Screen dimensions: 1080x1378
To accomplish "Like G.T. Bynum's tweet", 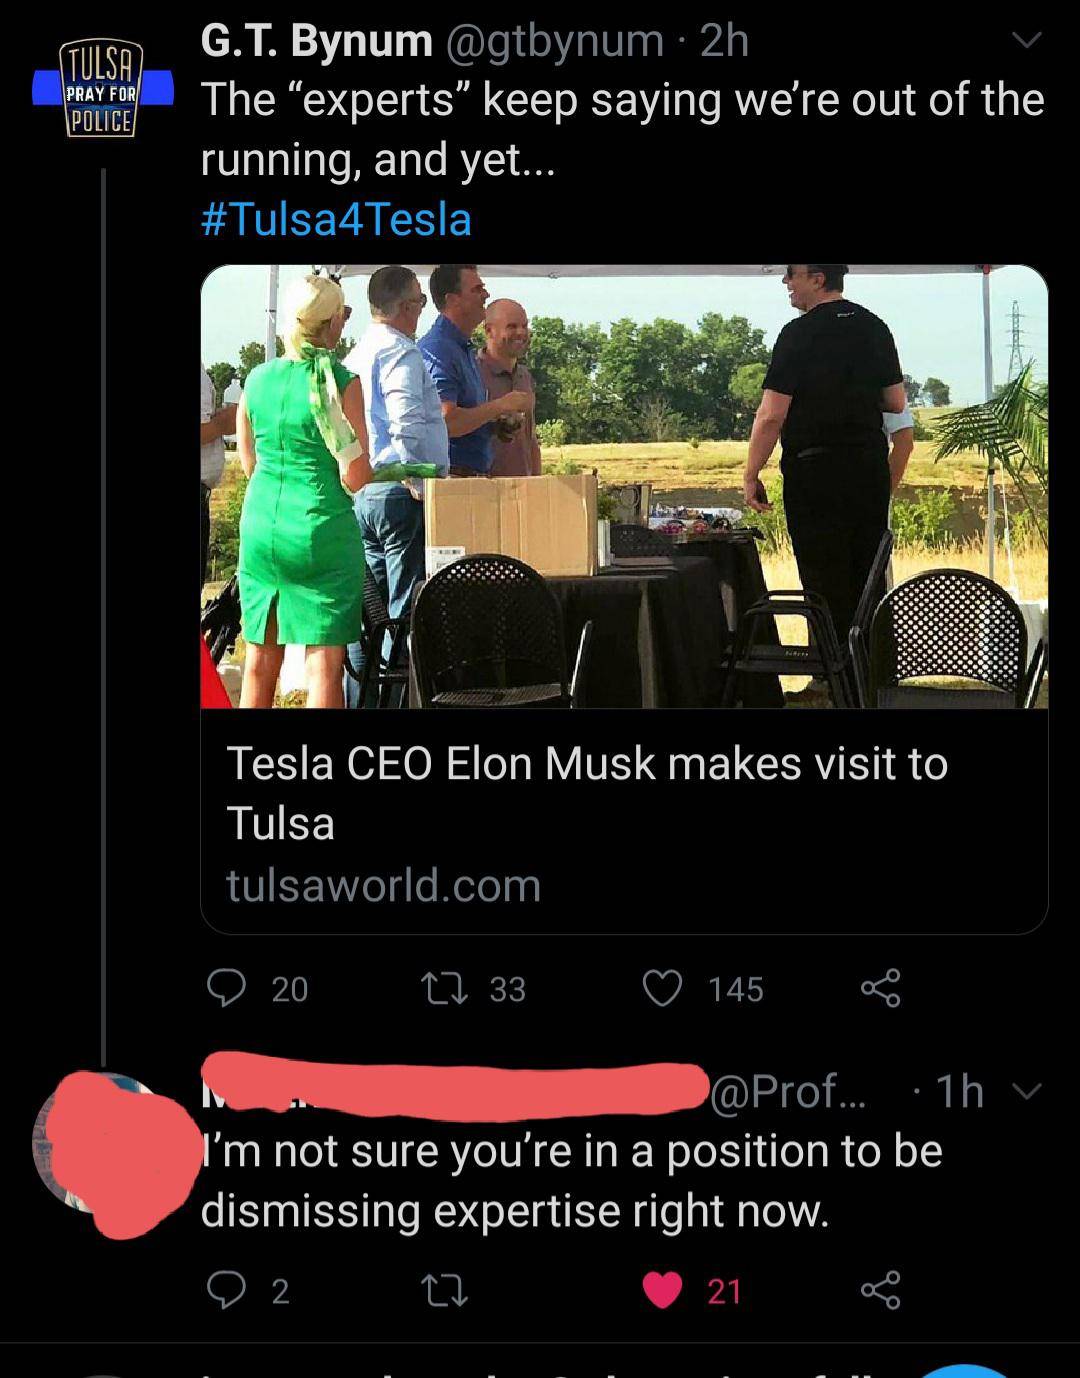I will coord(661,988).
